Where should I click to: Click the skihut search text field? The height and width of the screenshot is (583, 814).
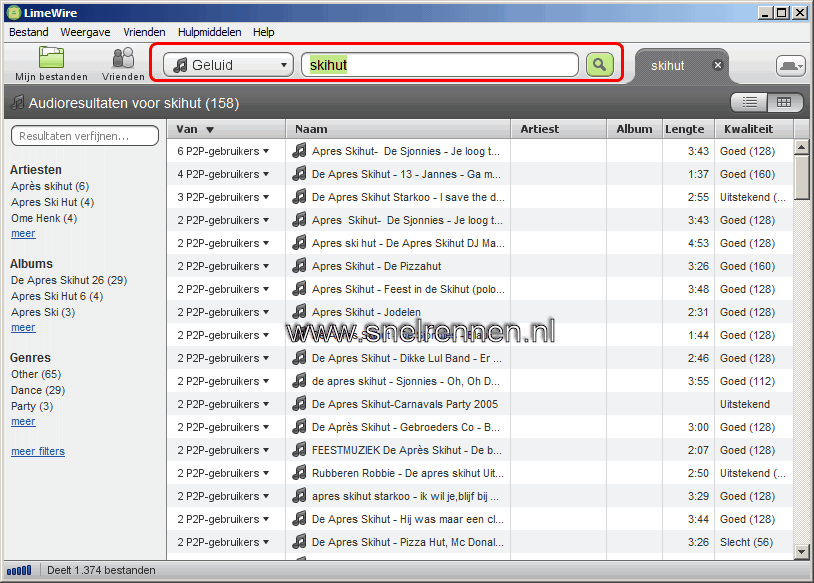440,65
